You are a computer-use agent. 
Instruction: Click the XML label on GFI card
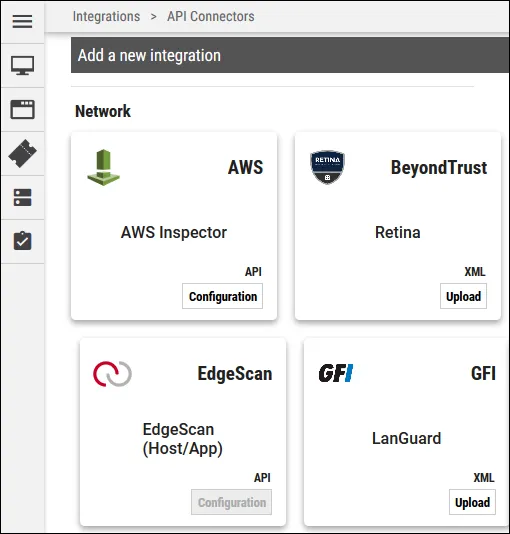pyautogui.click(x=484, y=478)
